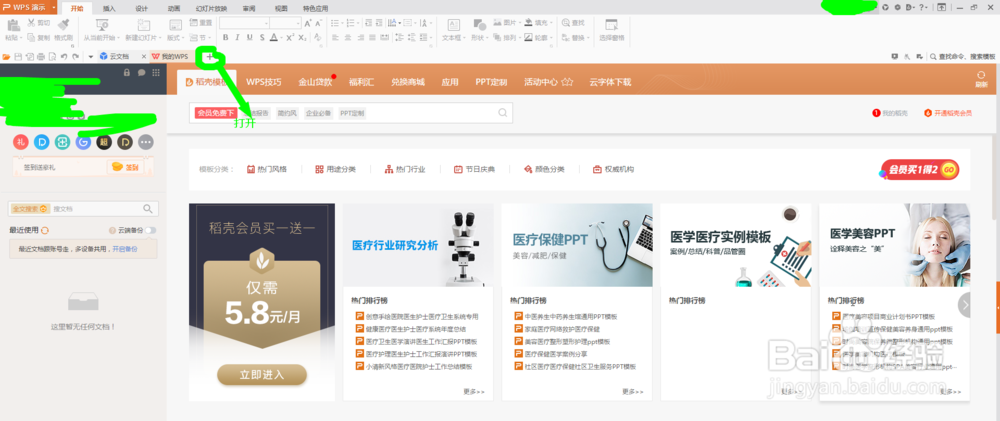
Task: Select the 金山贷款 navigation tab
Action: point(315,82)
